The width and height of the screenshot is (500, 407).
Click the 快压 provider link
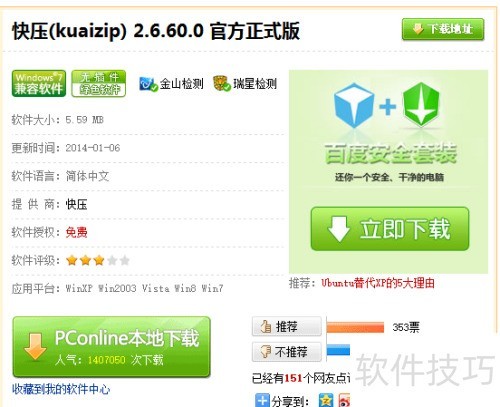point(76,204)
